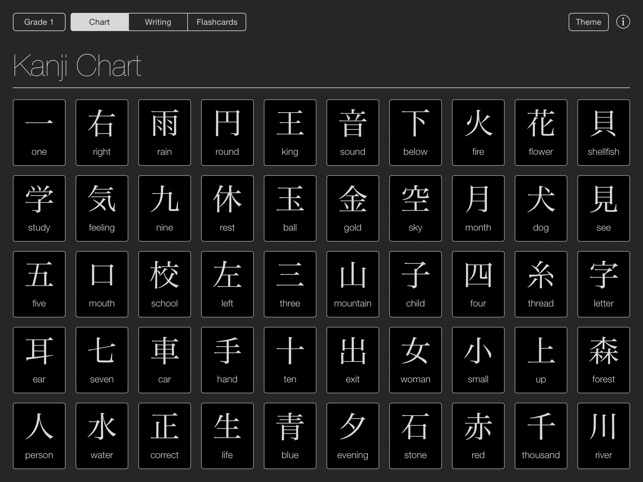Tap the 'shellfish' kanji card
The height and width of the screenshot is (482, 643).
603,132
